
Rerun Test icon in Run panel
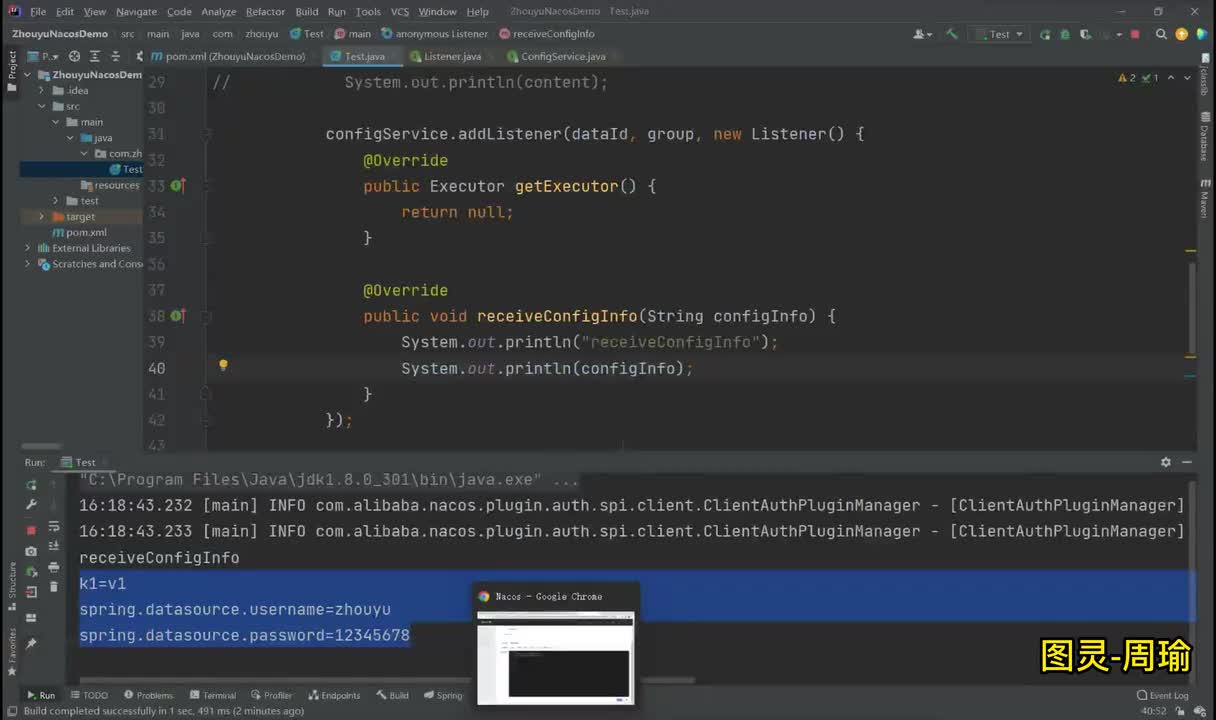pyautogui.click(x=31, y=485)
